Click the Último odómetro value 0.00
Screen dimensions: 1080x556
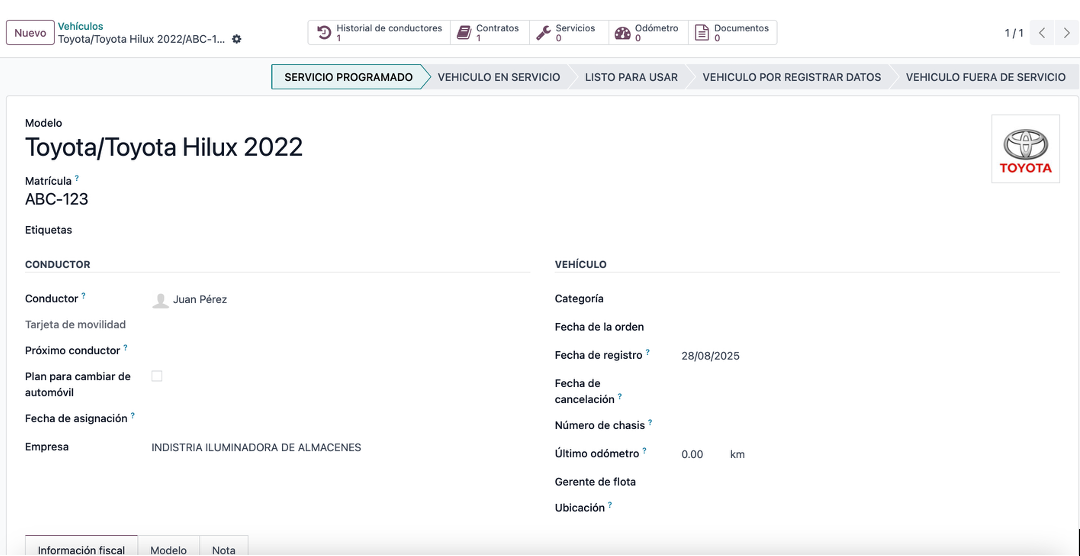pyautogui.click(x=692, y=455)
